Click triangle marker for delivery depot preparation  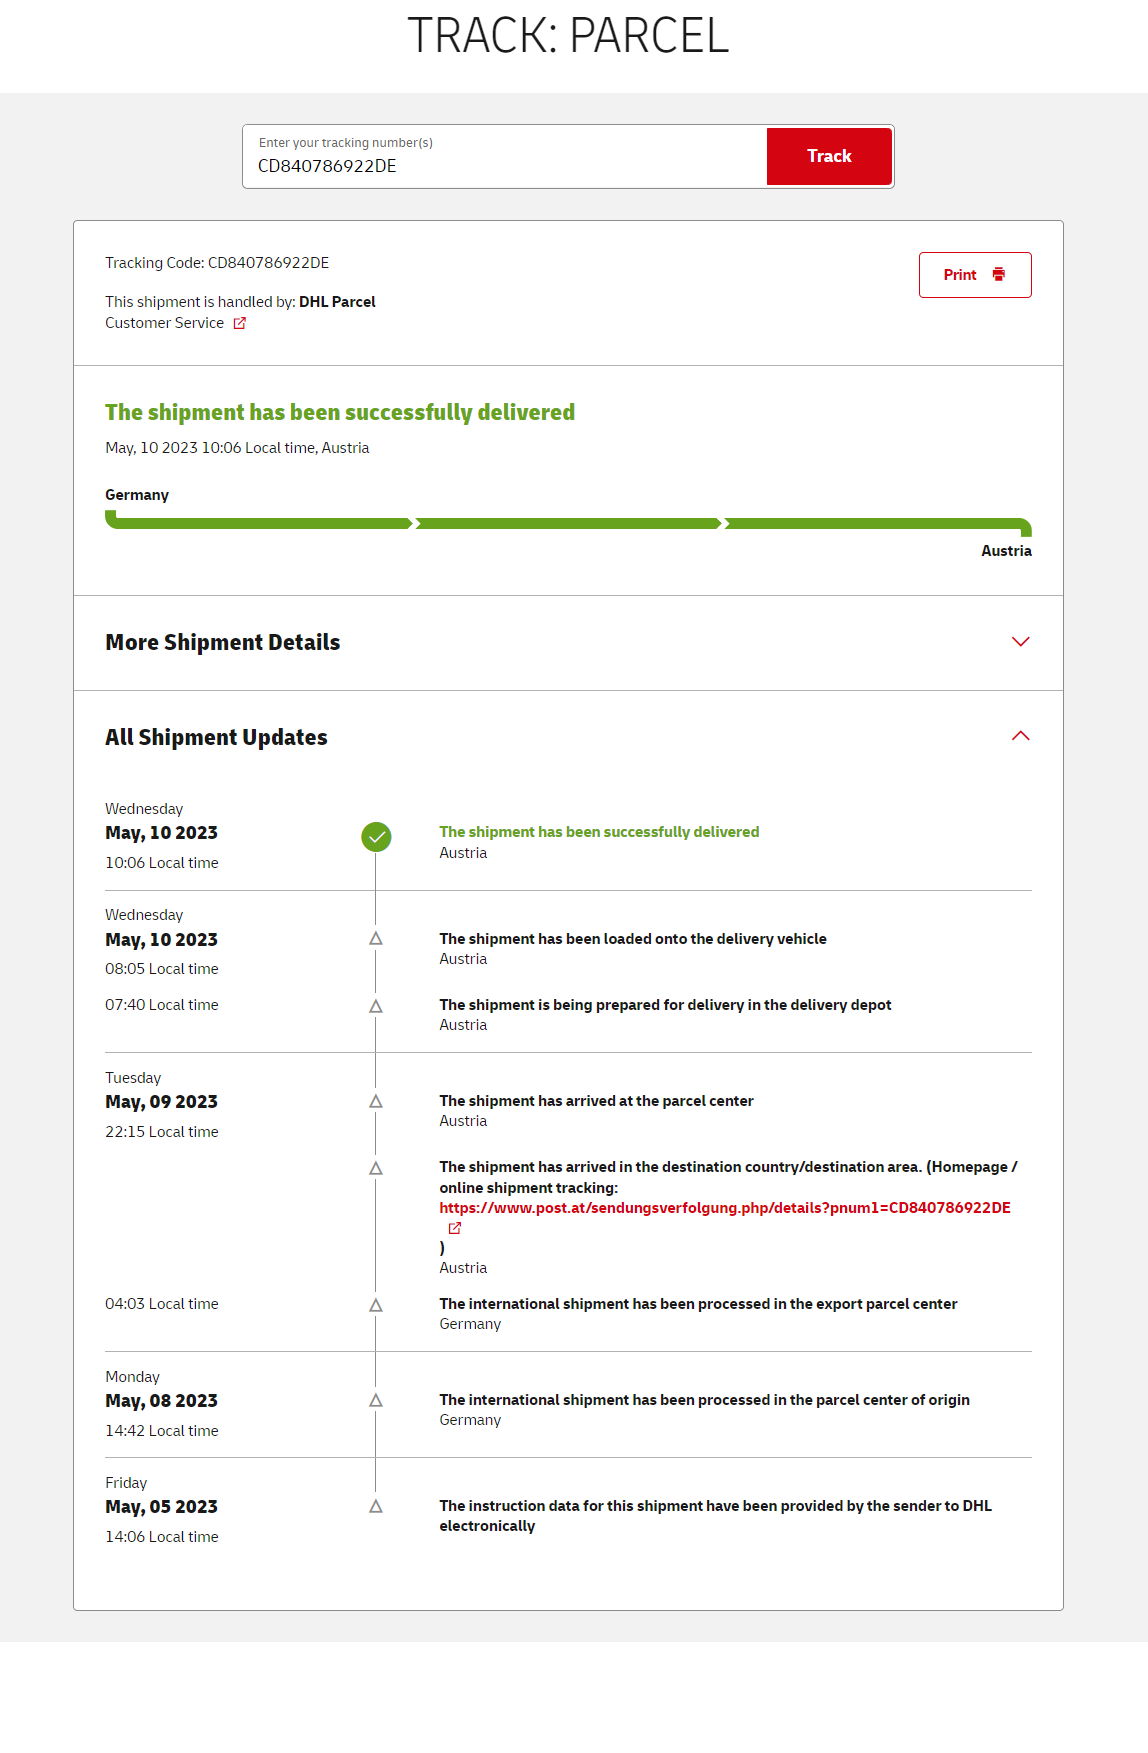tap(376, 1006)
